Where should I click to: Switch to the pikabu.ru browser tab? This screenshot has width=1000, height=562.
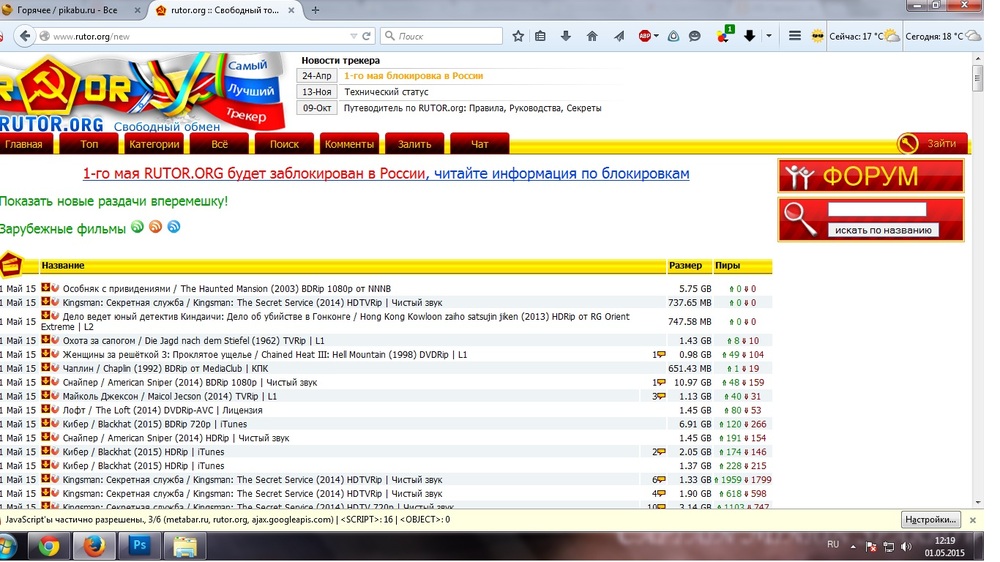coord(68,10)
